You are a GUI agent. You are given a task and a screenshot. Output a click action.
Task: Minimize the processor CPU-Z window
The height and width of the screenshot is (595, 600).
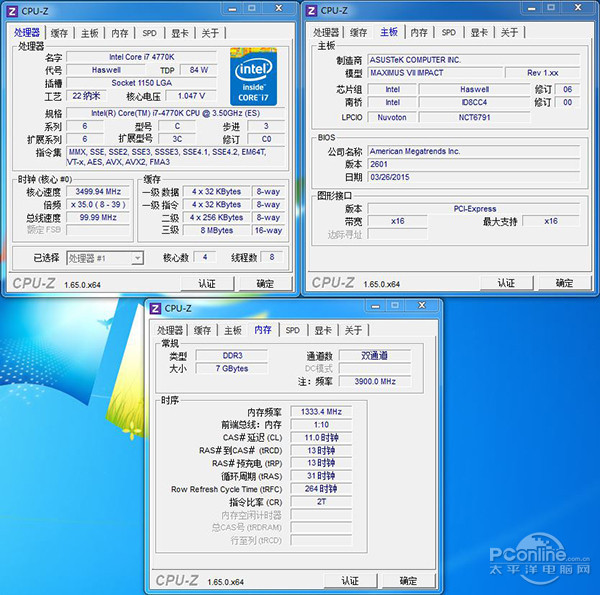coord(233,9)
